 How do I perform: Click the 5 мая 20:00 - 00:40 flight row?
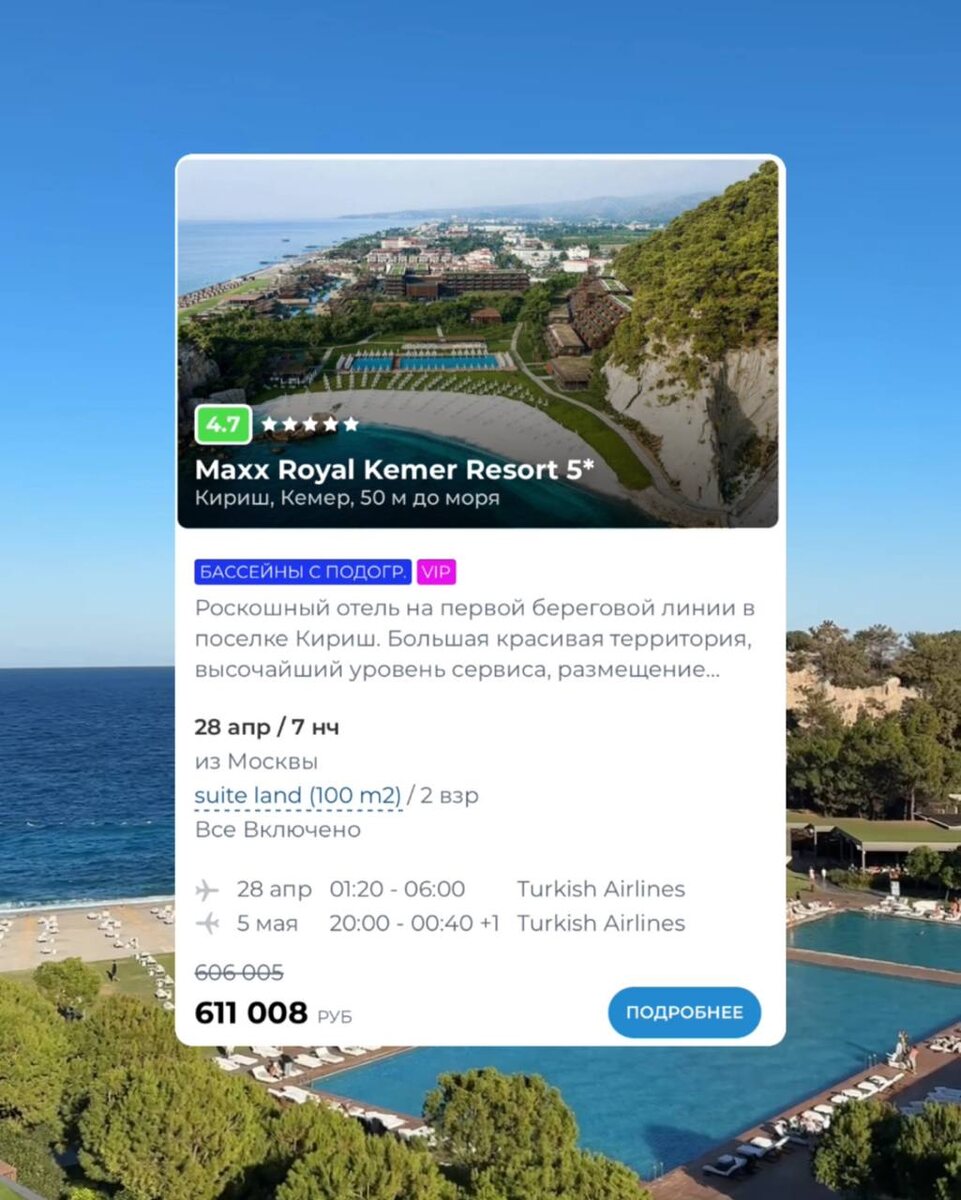click(x=441, y=923)
